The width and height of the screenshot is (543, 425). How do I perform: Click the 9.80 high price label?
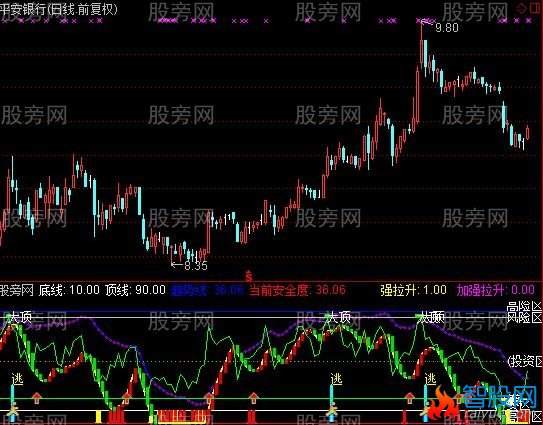[447, 28]
